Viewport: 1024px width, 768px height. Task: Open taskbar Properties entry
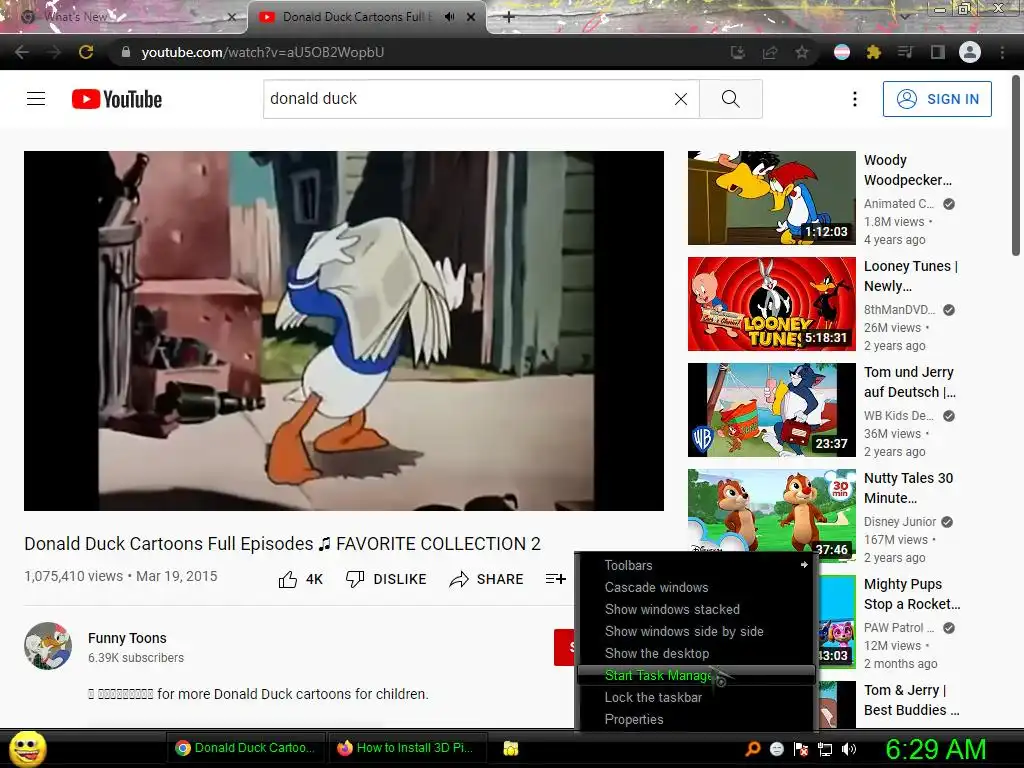[696, 719]
